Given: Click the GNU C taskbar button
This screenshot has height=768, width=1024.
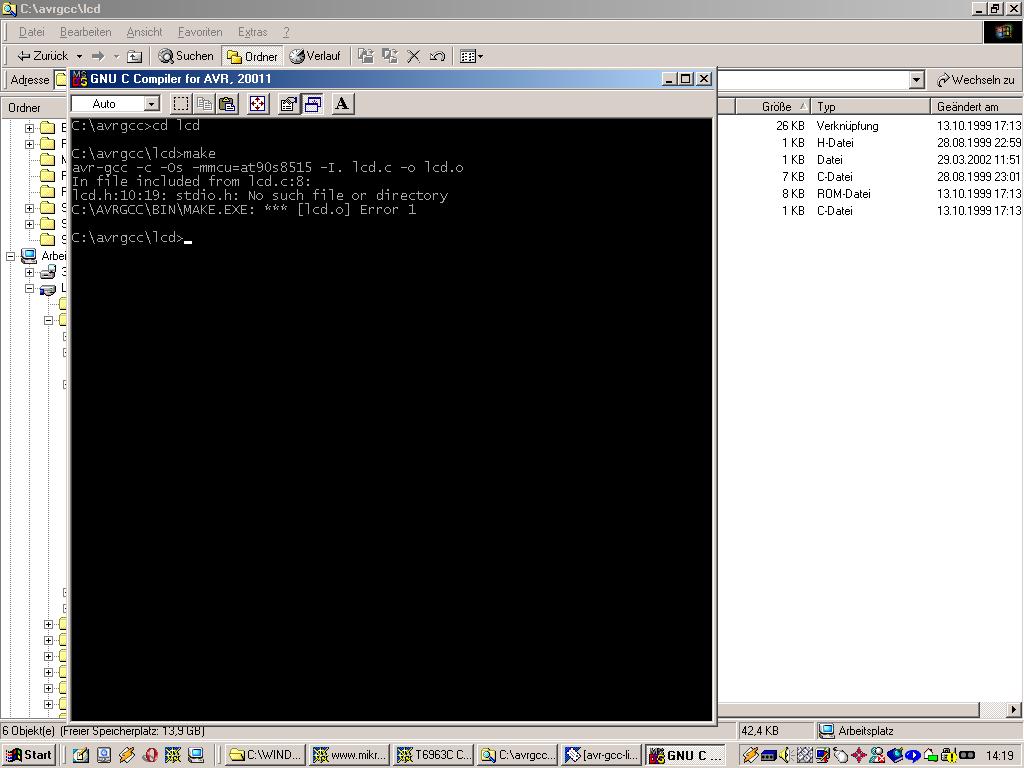Looking at the screenshot, I should pyautogui.click(x=686, y=756).
